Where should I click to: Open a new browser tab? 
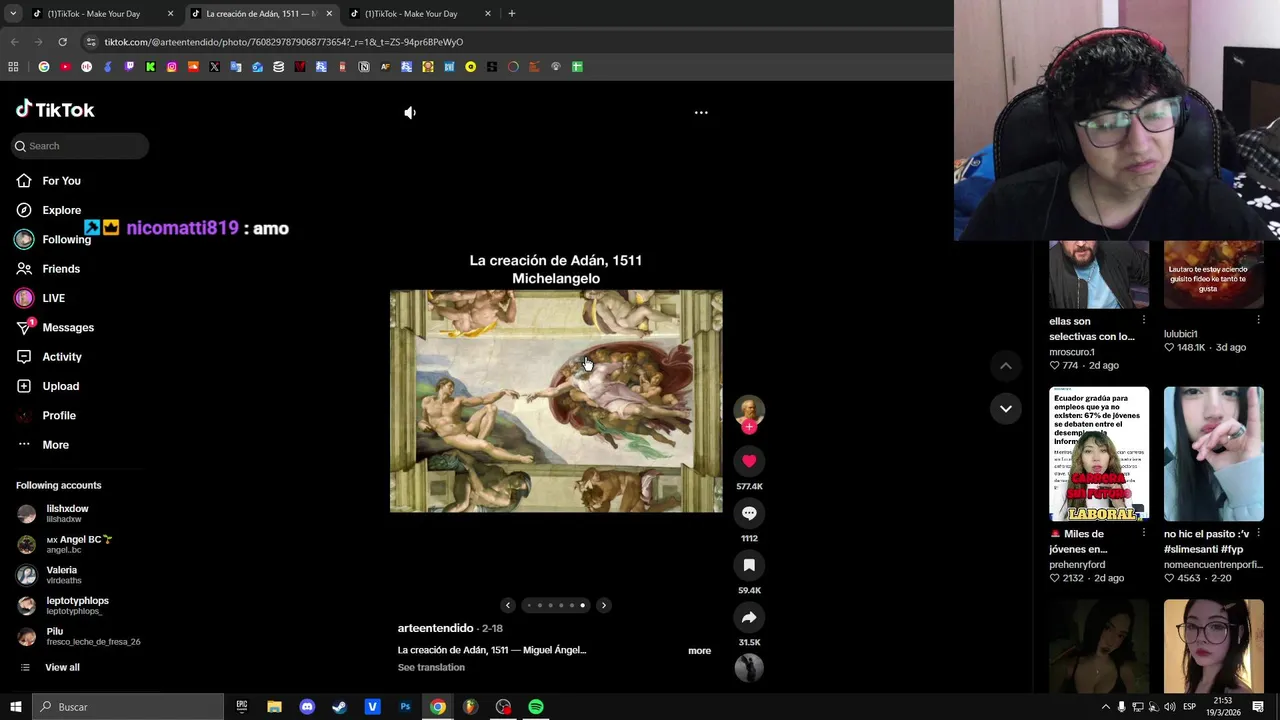[511, 14]
